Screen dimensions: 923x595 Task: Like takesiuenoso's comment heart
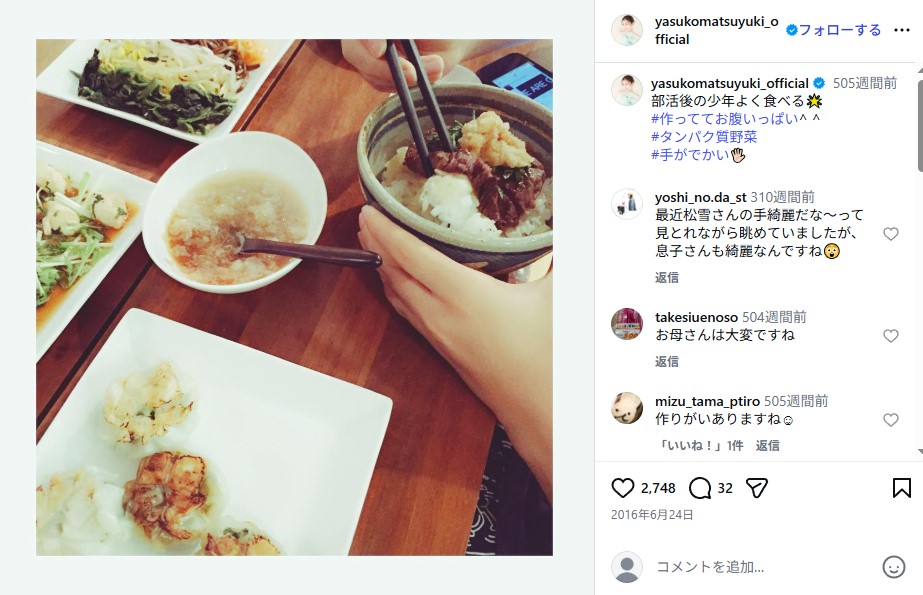tap(891, 336)
